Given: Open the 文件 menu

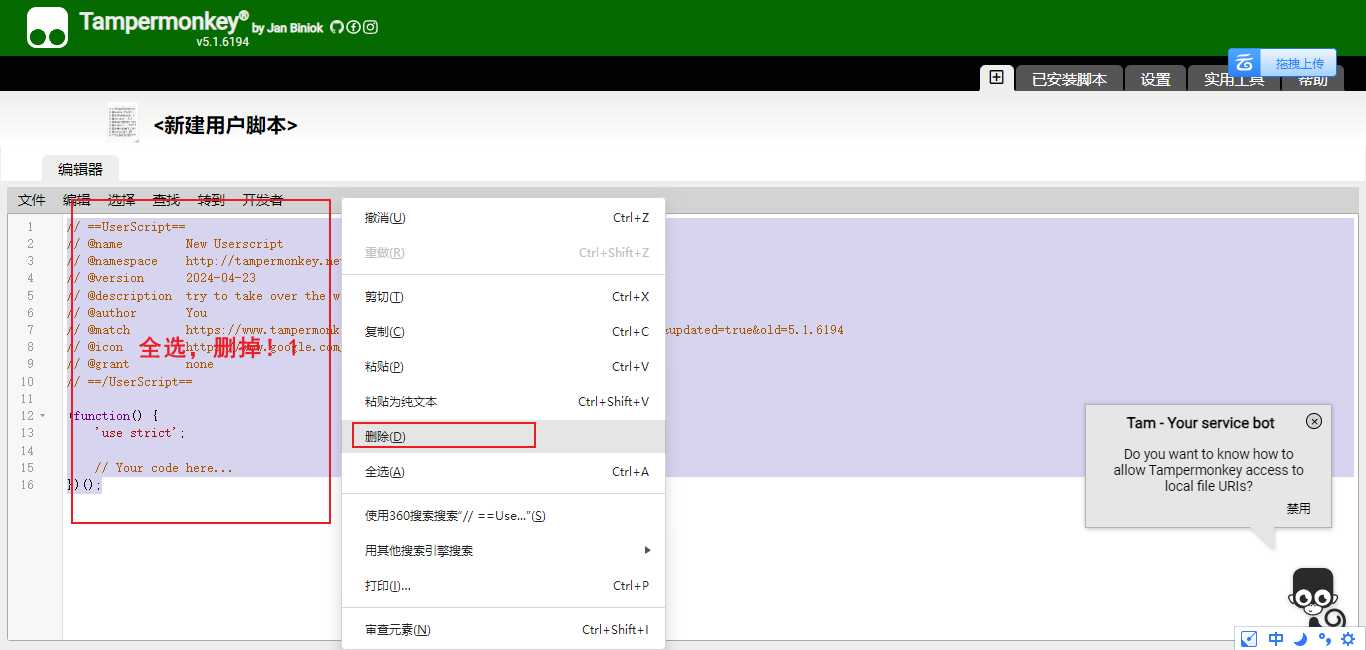Looking at the screenshot, I should [x=32, y=200].
